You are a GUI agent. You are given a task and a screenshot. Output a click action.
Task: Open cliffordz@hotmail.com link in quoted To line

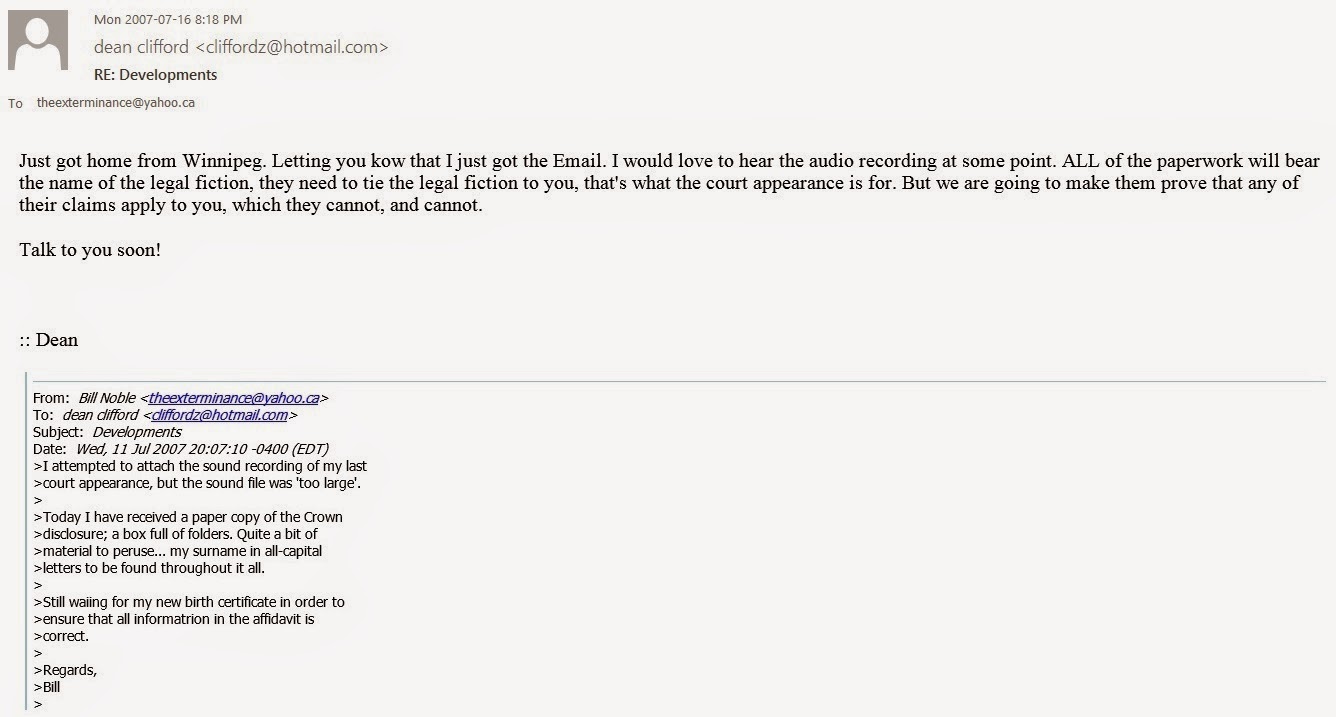pyautogui.click(x=220, y=415)
